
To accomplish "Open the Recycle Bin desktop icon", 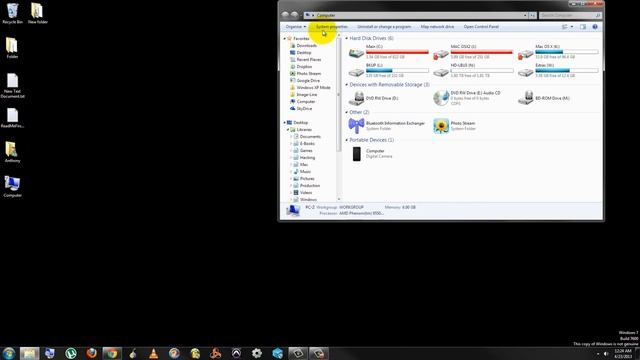I will tap(12, 11).
